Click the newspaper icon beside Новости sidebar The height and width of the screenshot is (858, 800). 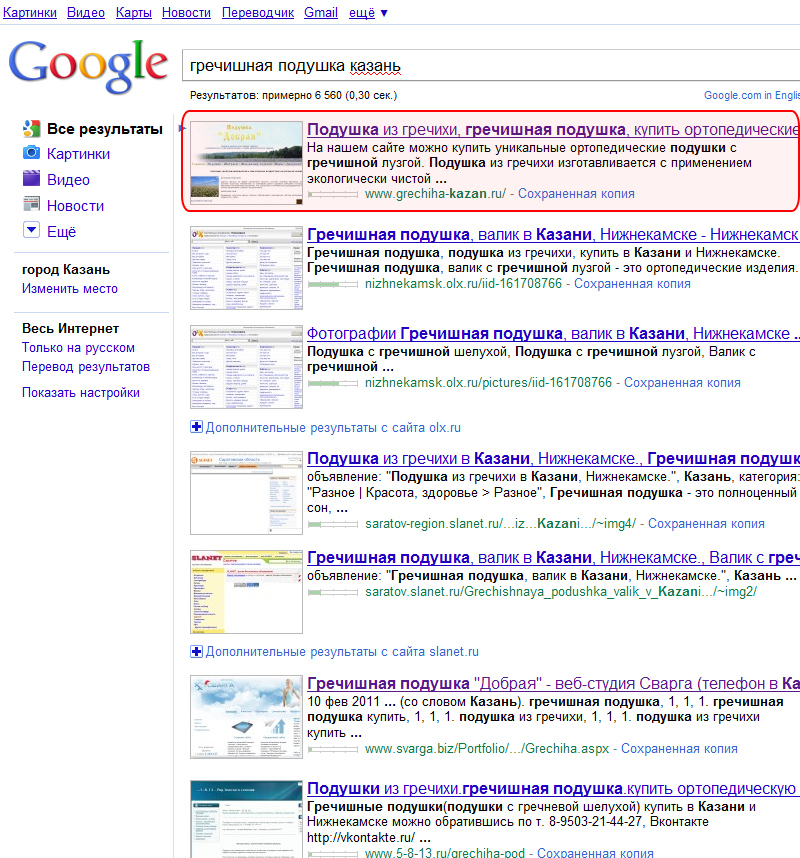[31, 204]
